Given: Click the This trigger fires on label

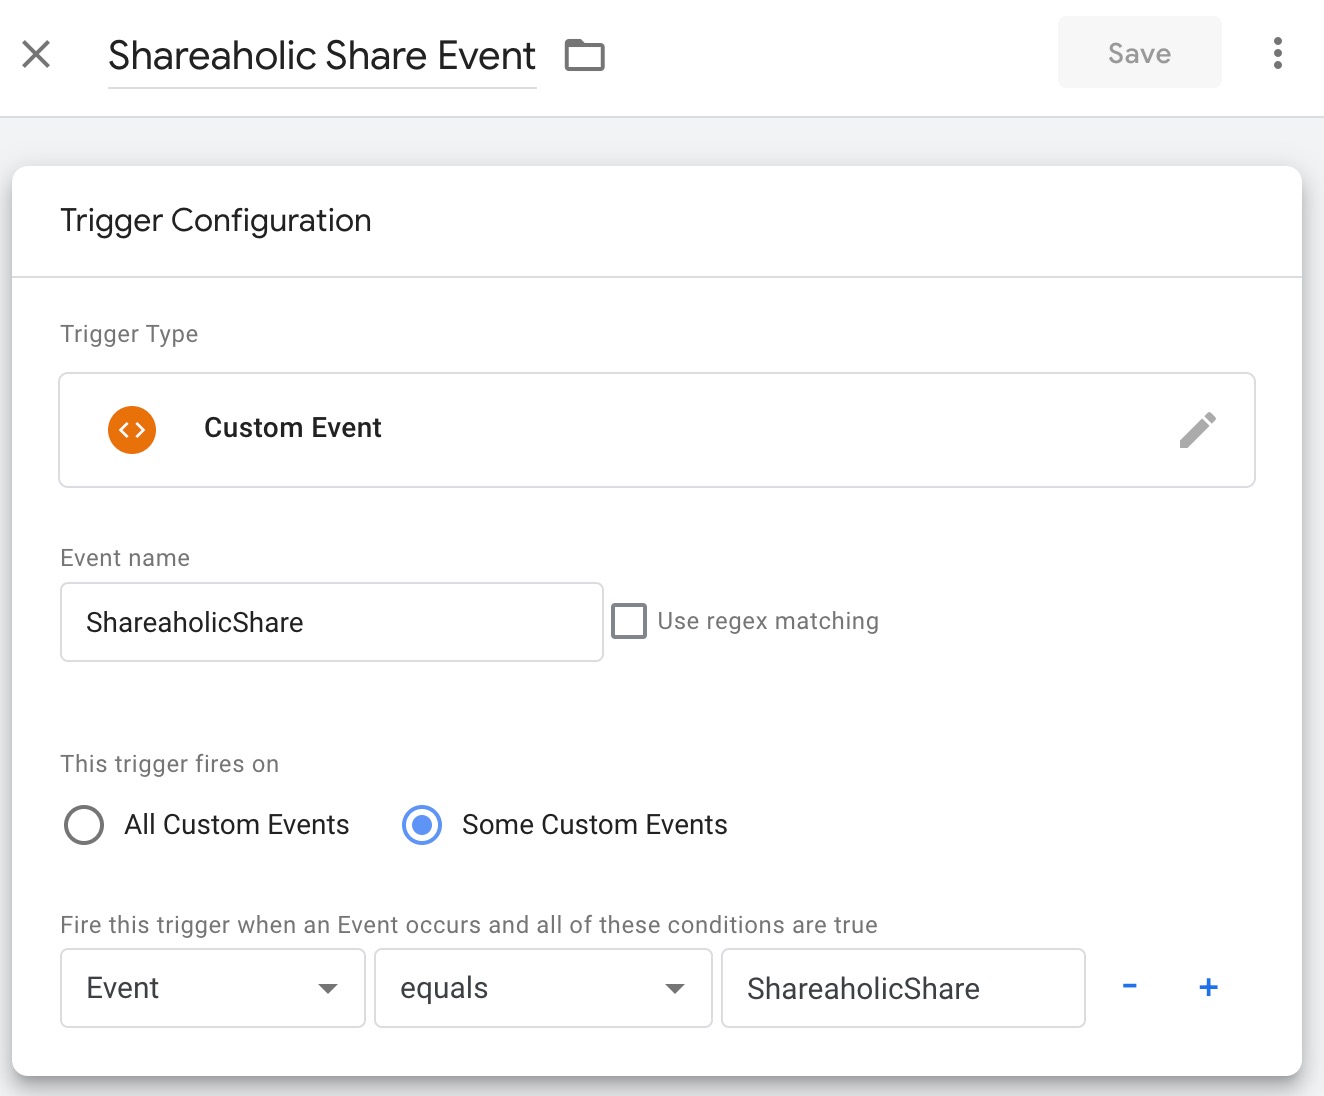Looking at the screenshot, I should click(x=170, y=764).
